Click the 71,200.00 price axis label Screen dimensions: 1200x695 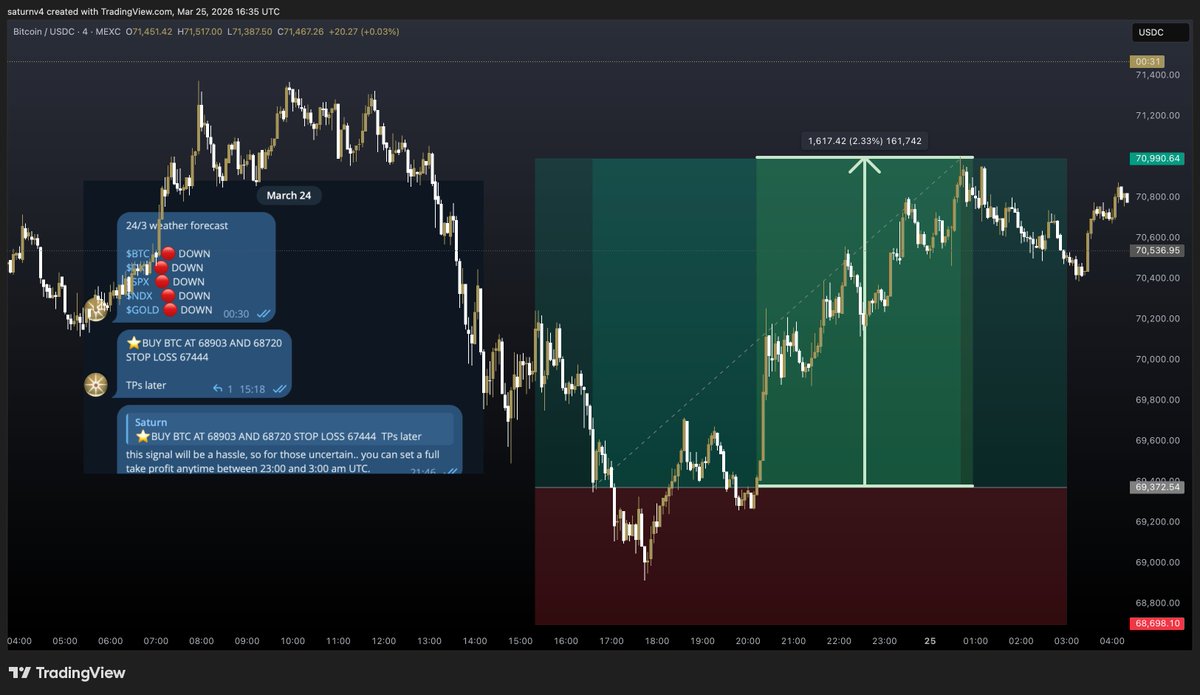(x=1157, y=116)
